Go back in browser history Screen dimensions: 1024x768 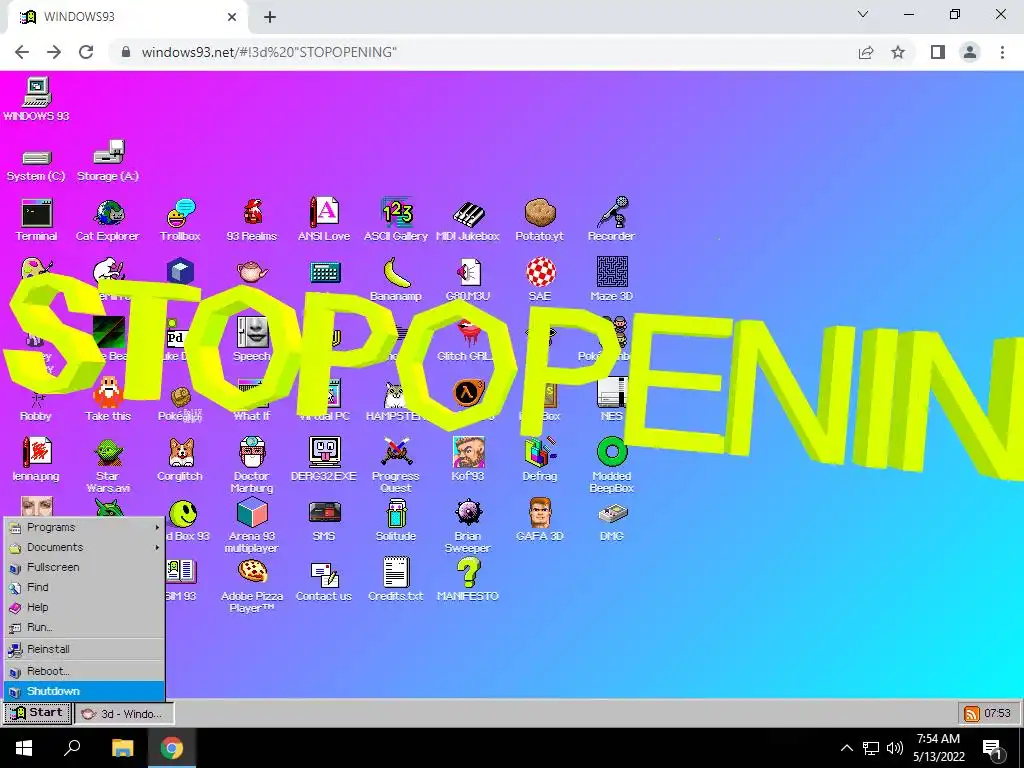click(x=22, y=52)
